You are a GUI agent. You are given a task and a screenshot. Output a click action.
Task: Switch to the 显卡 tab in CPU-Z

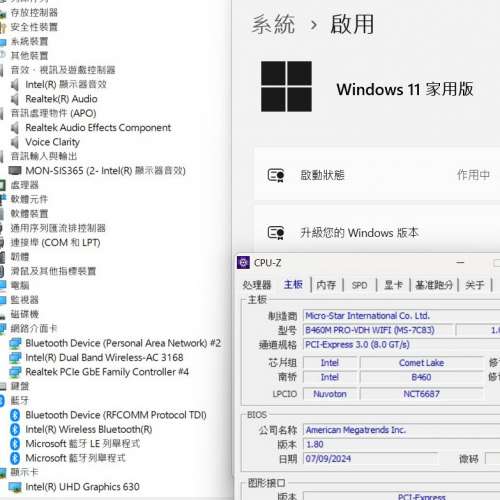coord(393,285)
